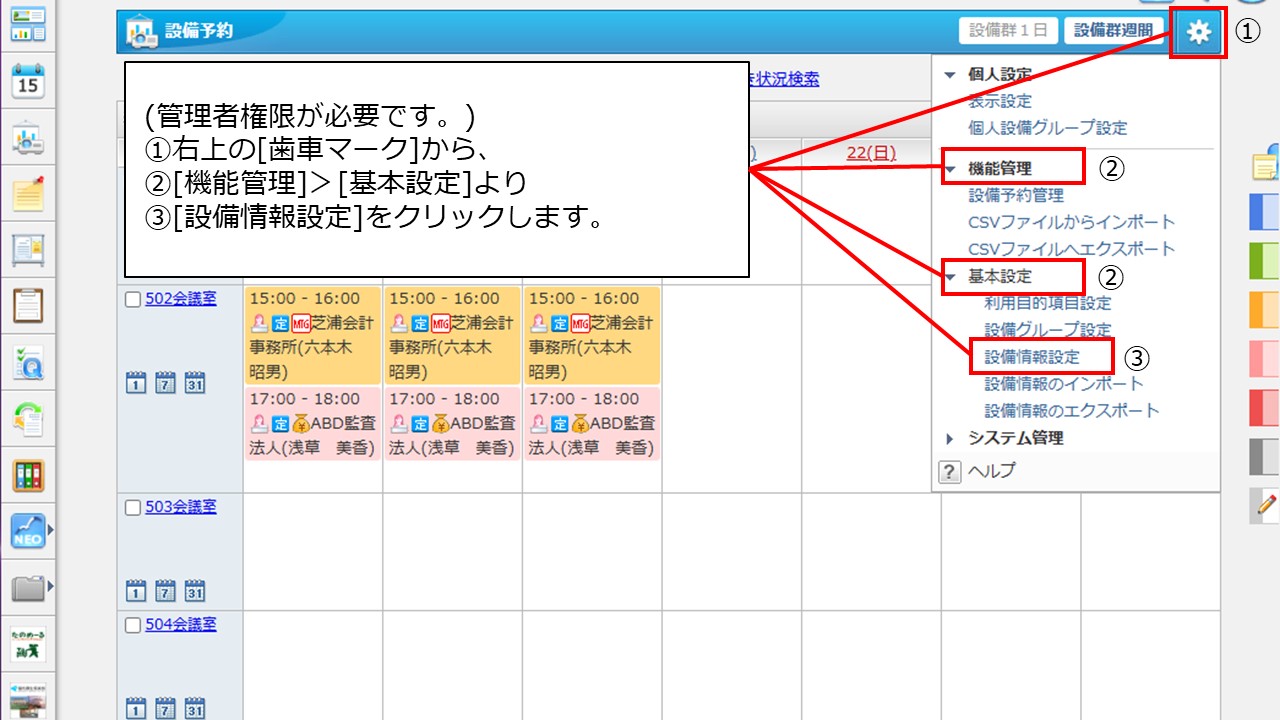Choose CSVファイルからインポート menu item
The width and height of the screenshot is (1280, 720).
coord(1071,222)
